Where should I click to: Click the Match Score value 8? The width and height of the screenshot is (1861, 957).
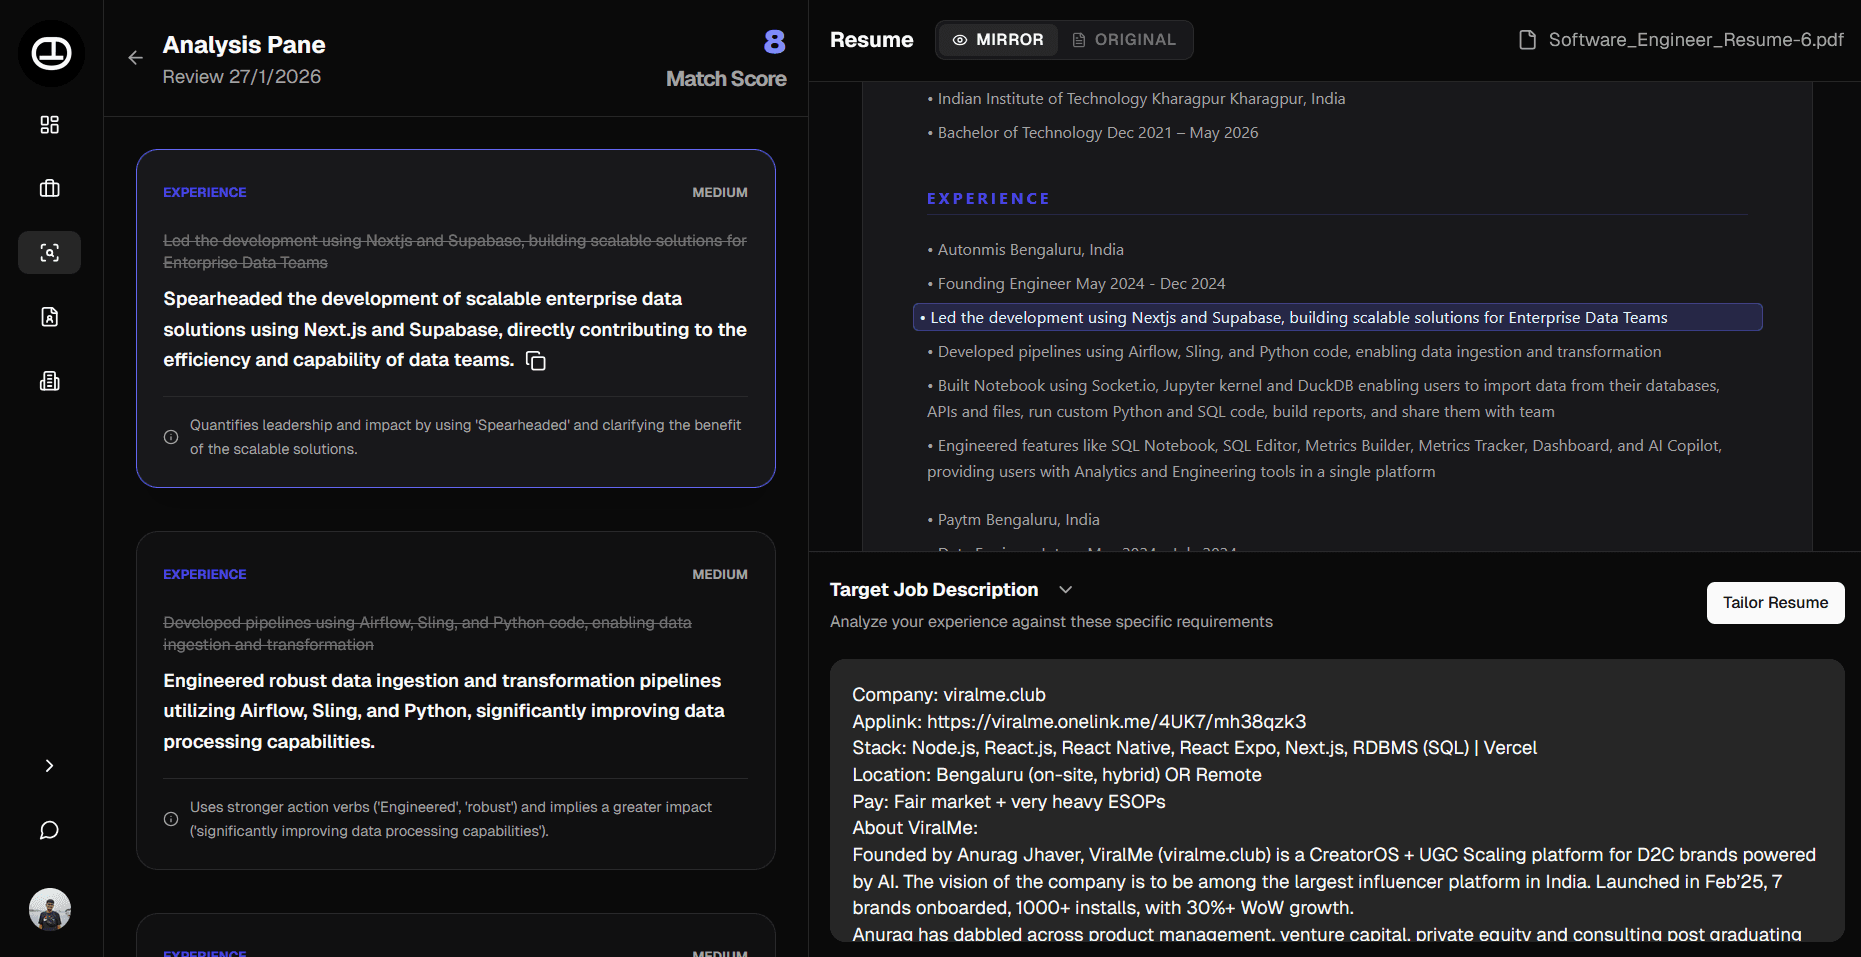pos(774,42)
